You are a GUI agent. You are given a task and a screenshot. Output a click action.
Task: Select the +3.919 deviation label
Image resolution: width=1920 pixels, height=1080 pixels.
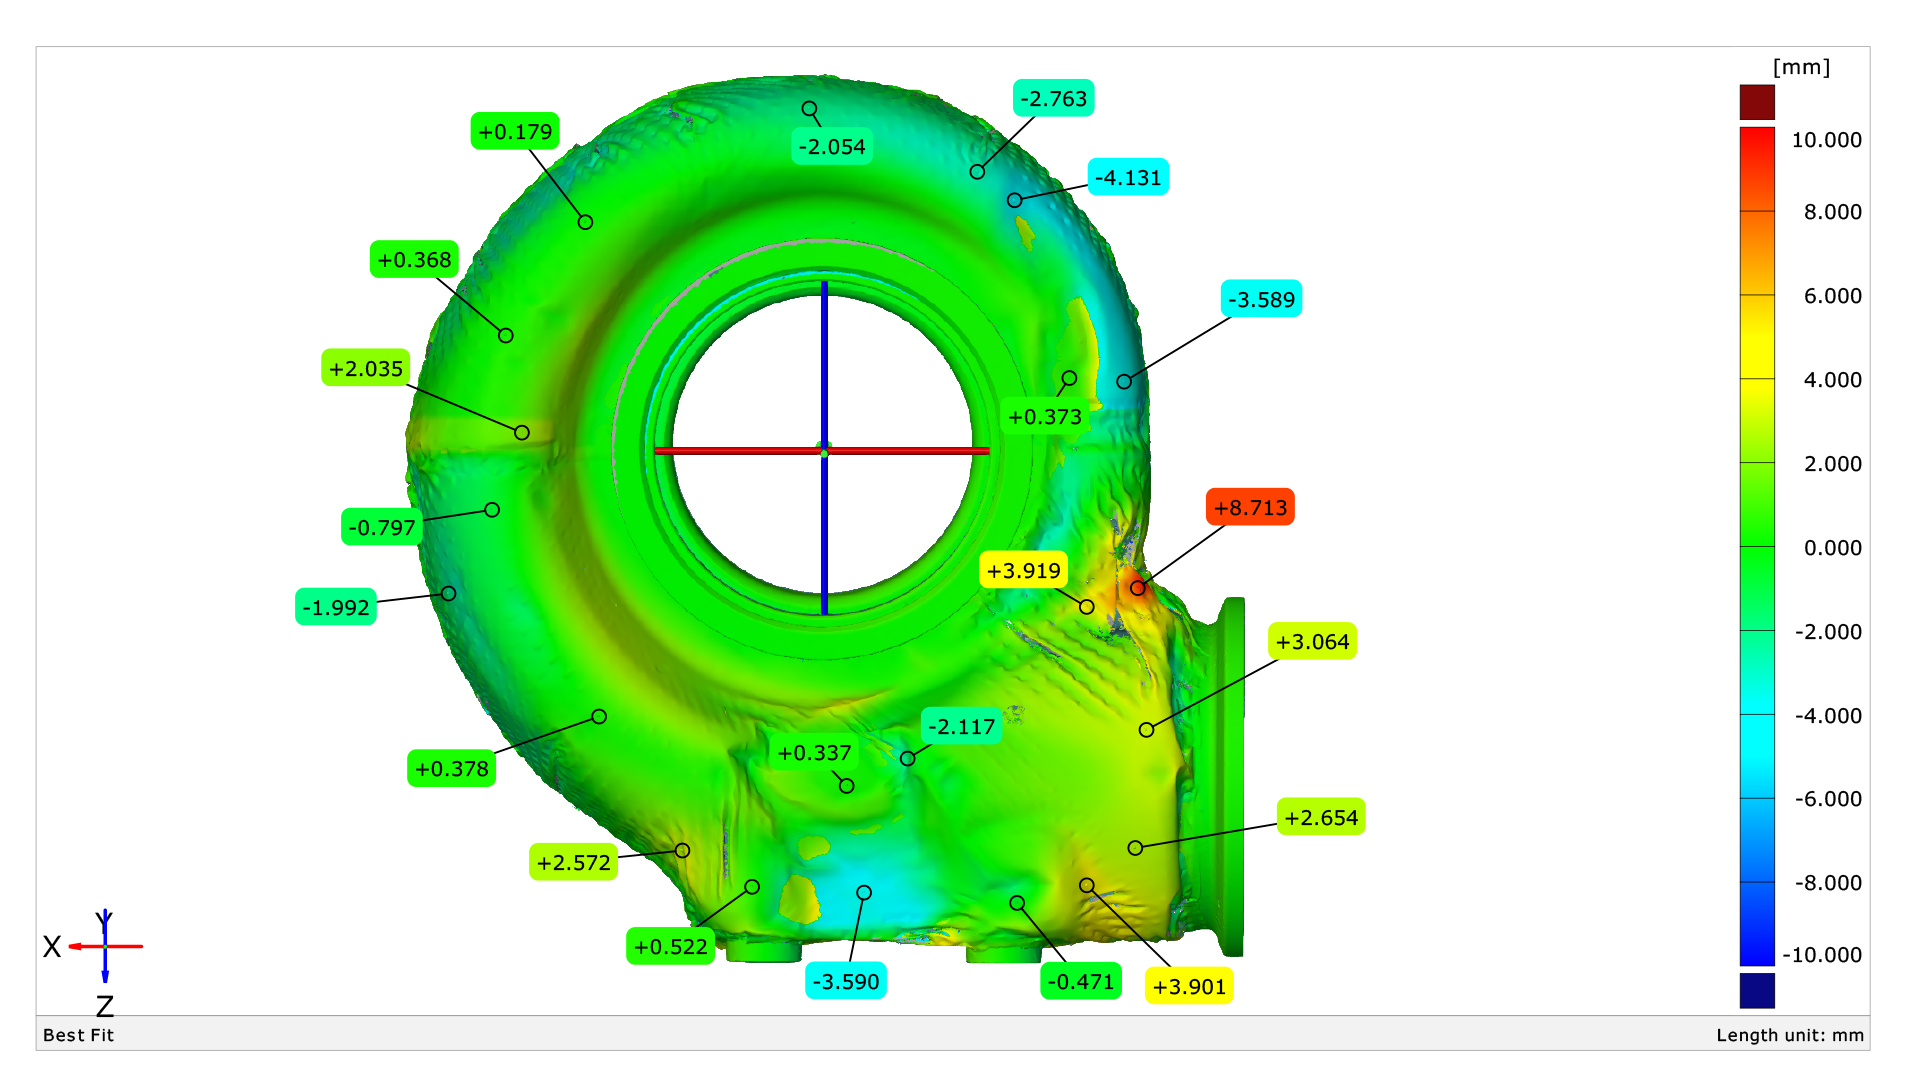coord(1023,570)
